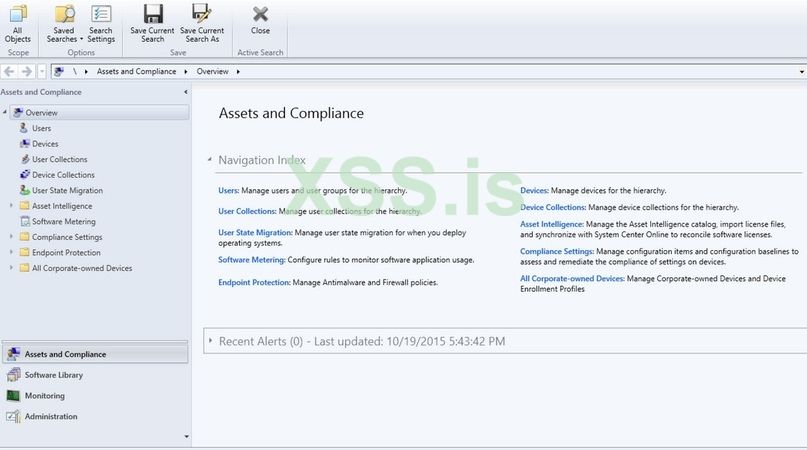Select the User Collections tree icon

pyautogui.click(x=25, y=159)
